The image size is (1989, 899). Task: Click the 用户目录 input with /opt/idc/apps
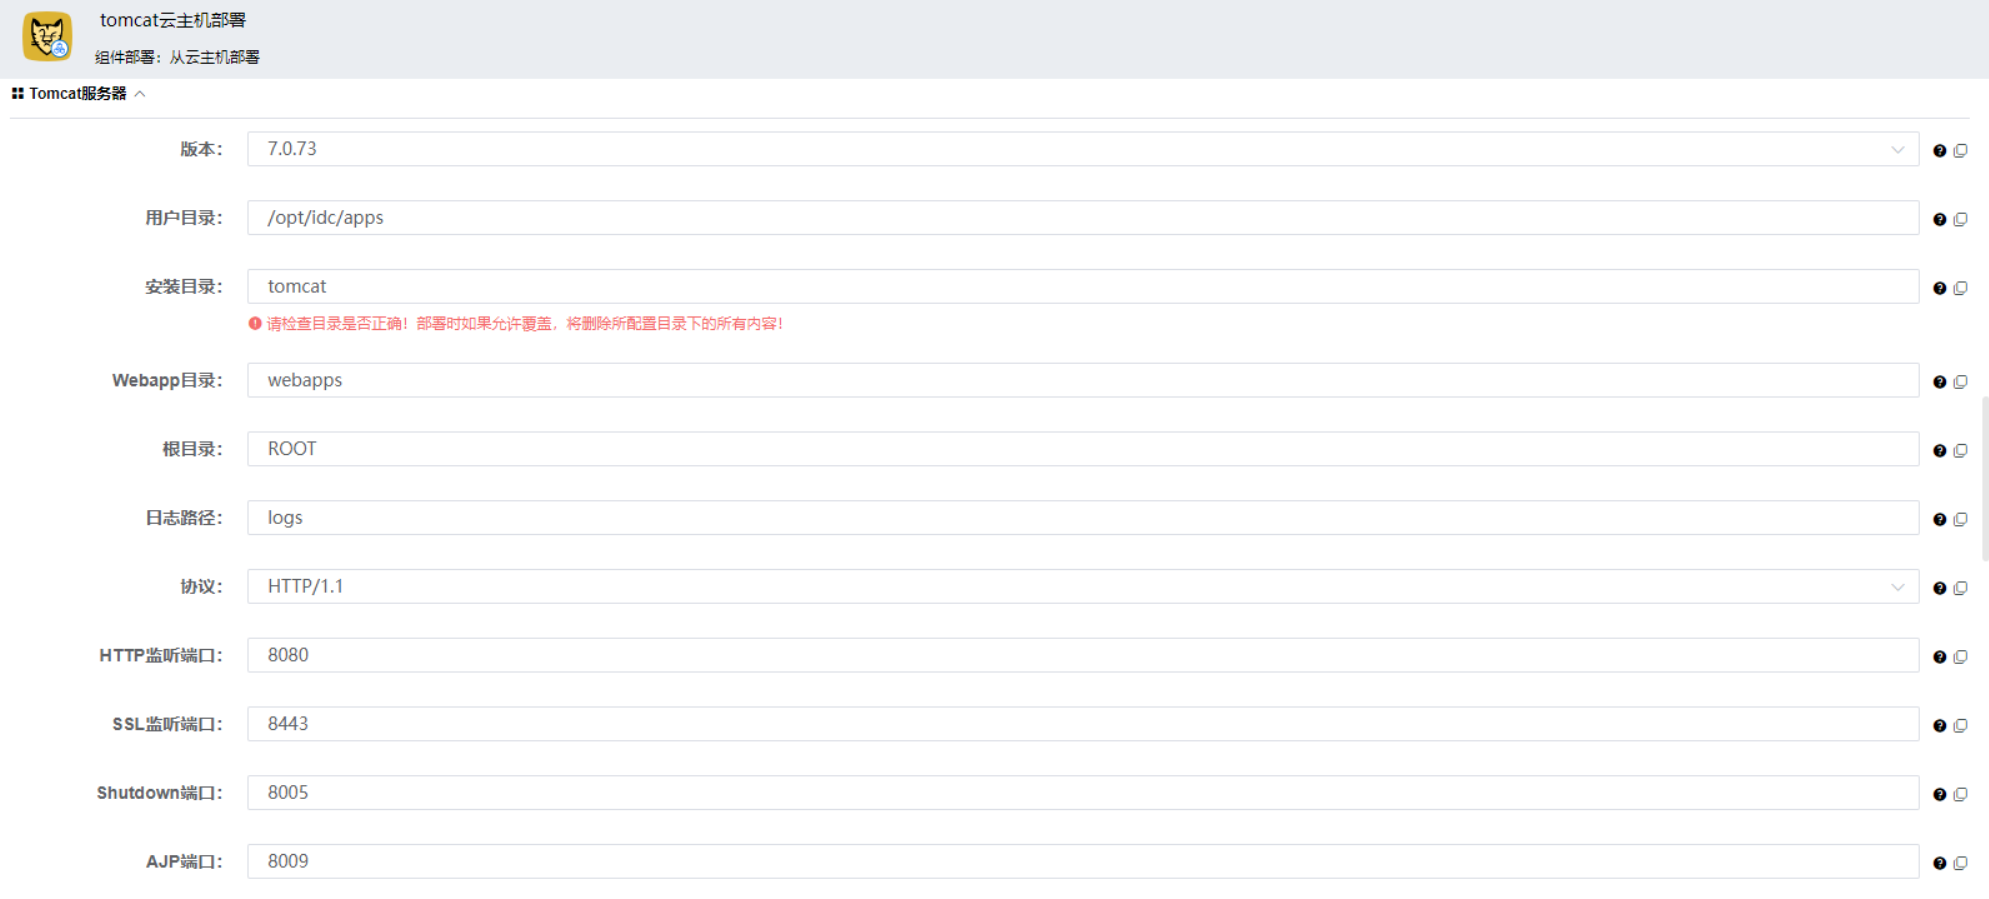pos(1083,218)
